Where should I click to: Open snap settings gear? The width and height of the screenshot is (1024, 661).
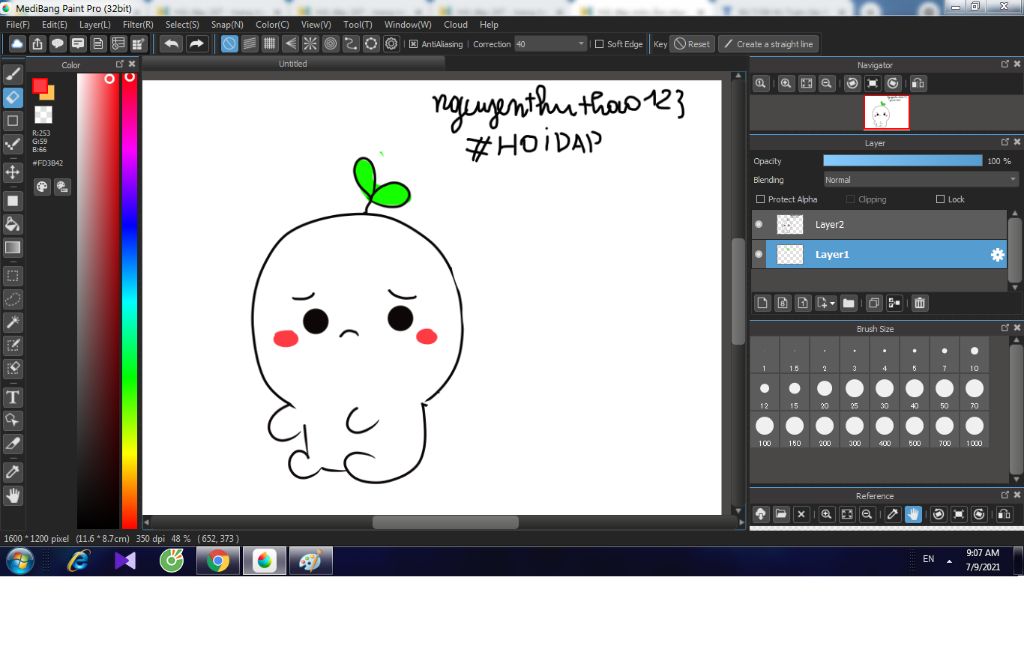[x=391, y=44]
